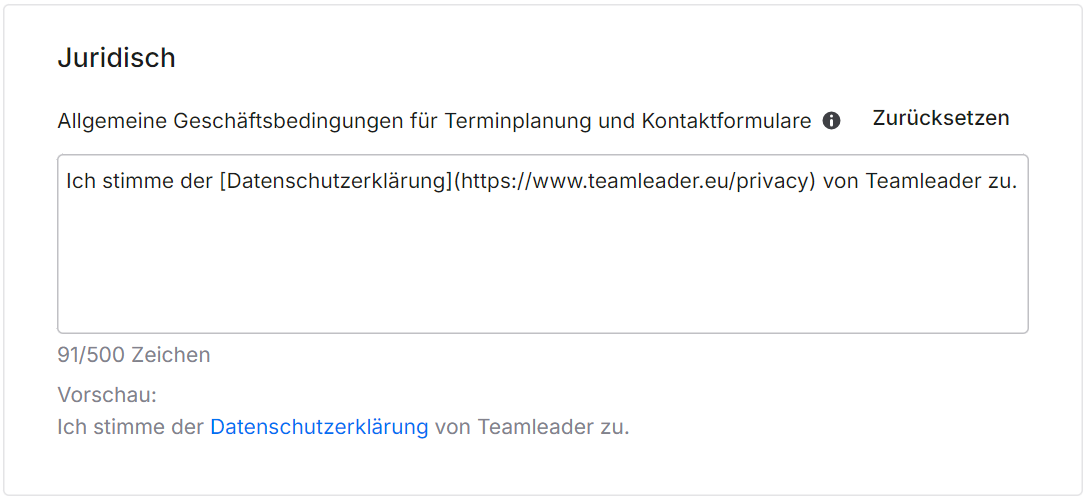Click the closing parenthesis after privacy URL

coord(811,182)
